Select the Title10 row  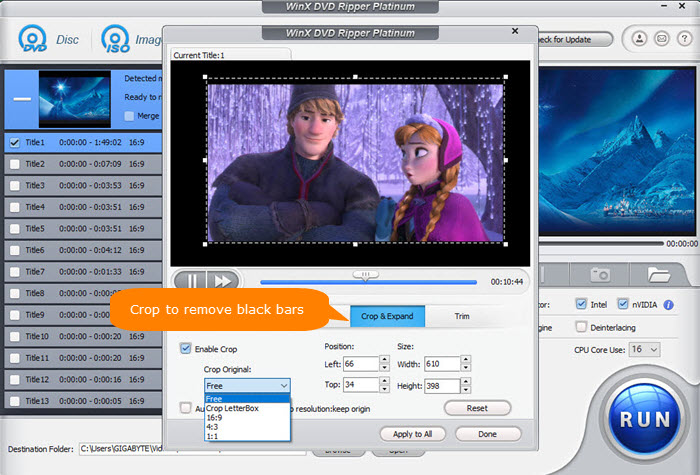[83, 336]
